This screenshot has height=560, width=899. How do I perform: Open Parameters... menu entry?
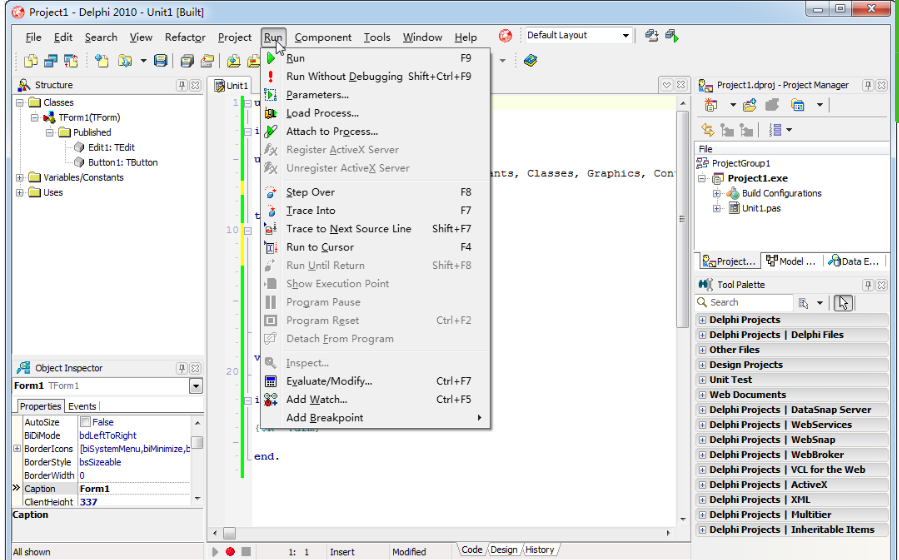pos(376,95)
